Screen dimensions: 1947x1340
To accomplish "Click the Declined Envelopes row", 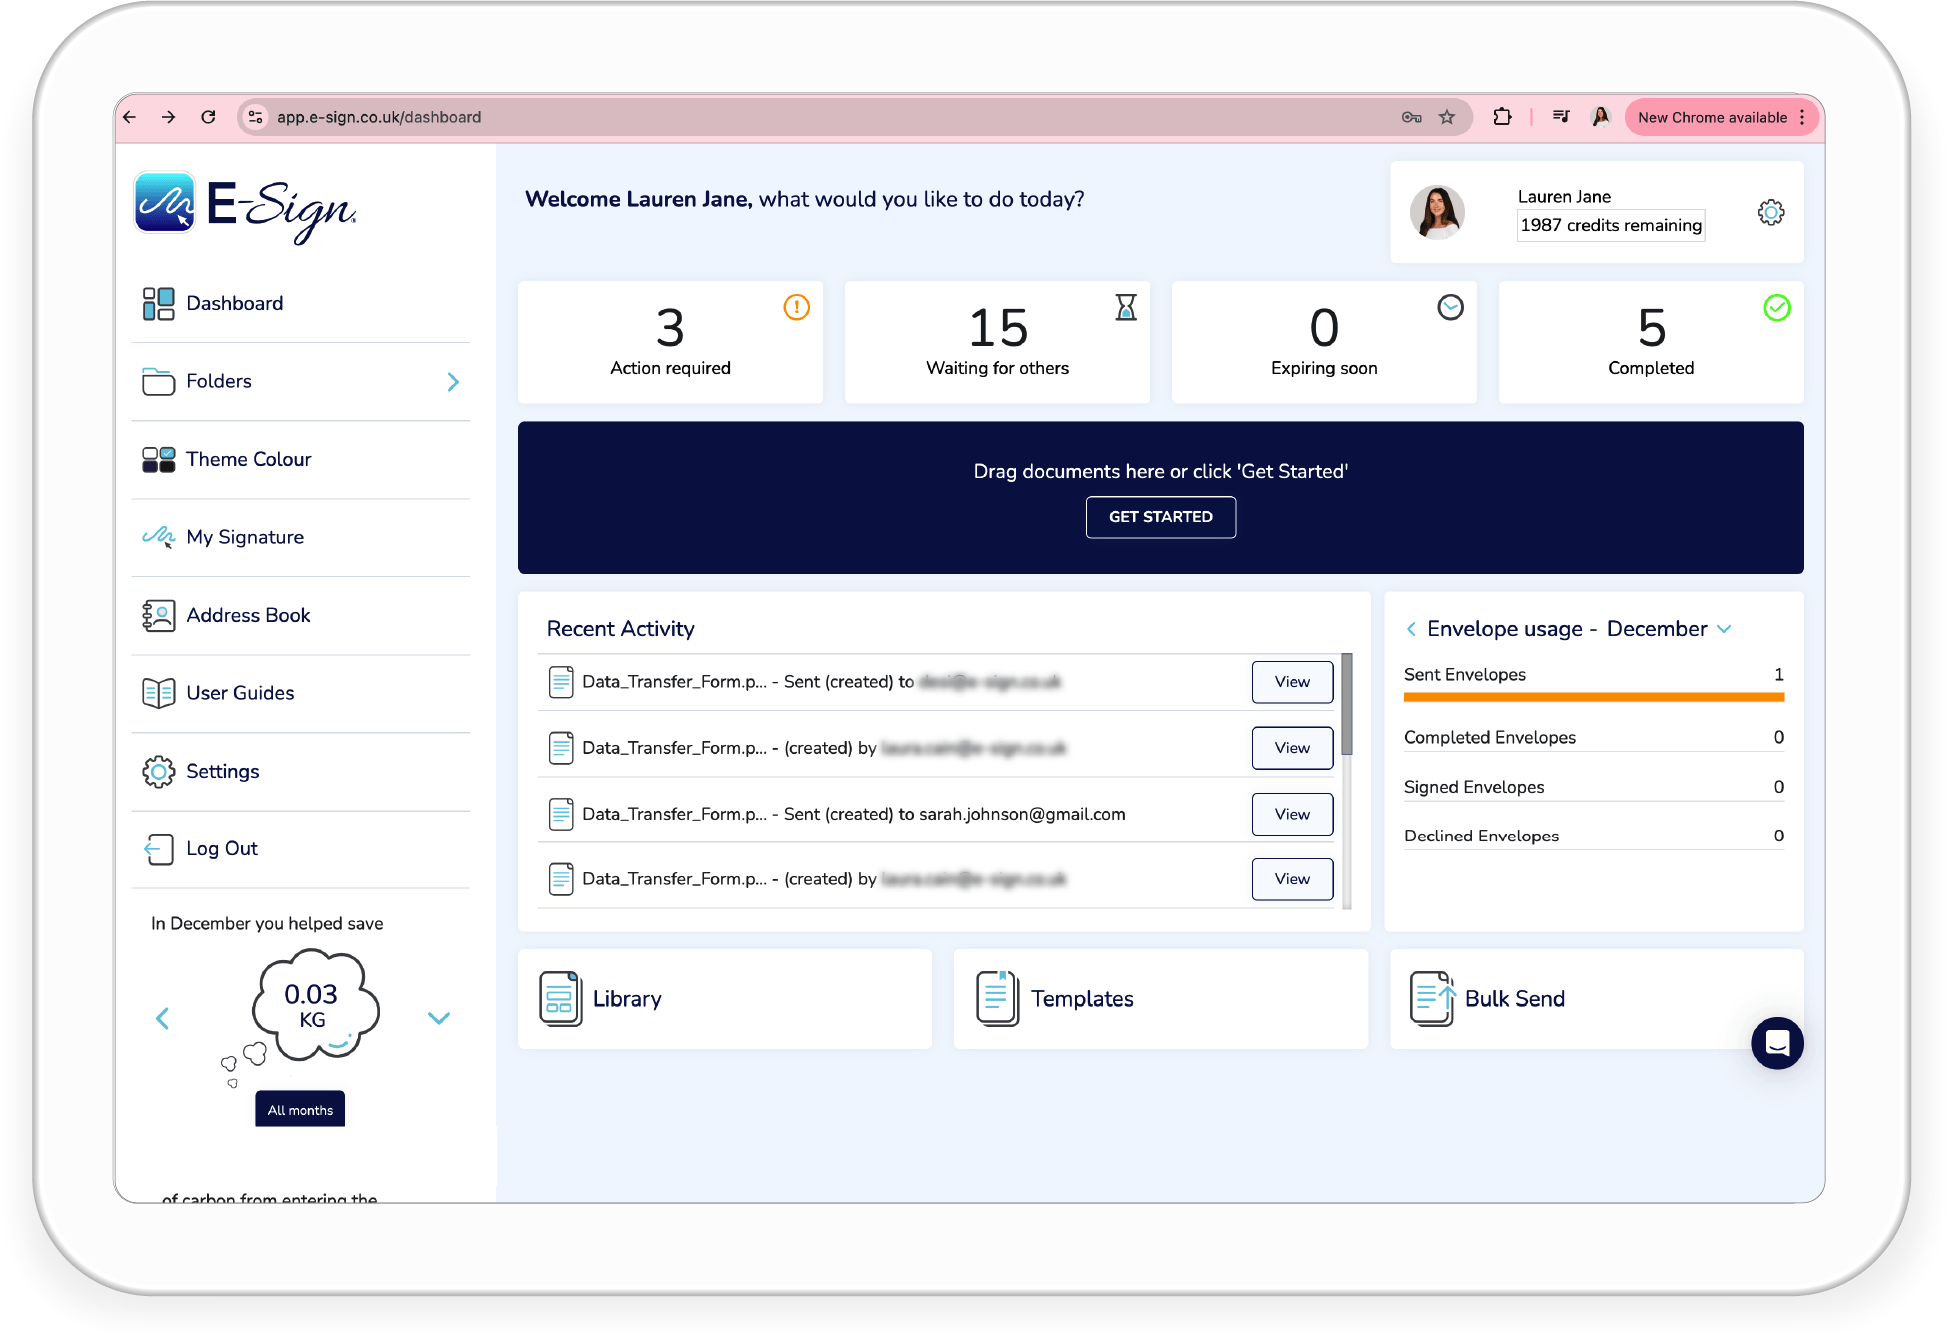I will click(1593, 836).
